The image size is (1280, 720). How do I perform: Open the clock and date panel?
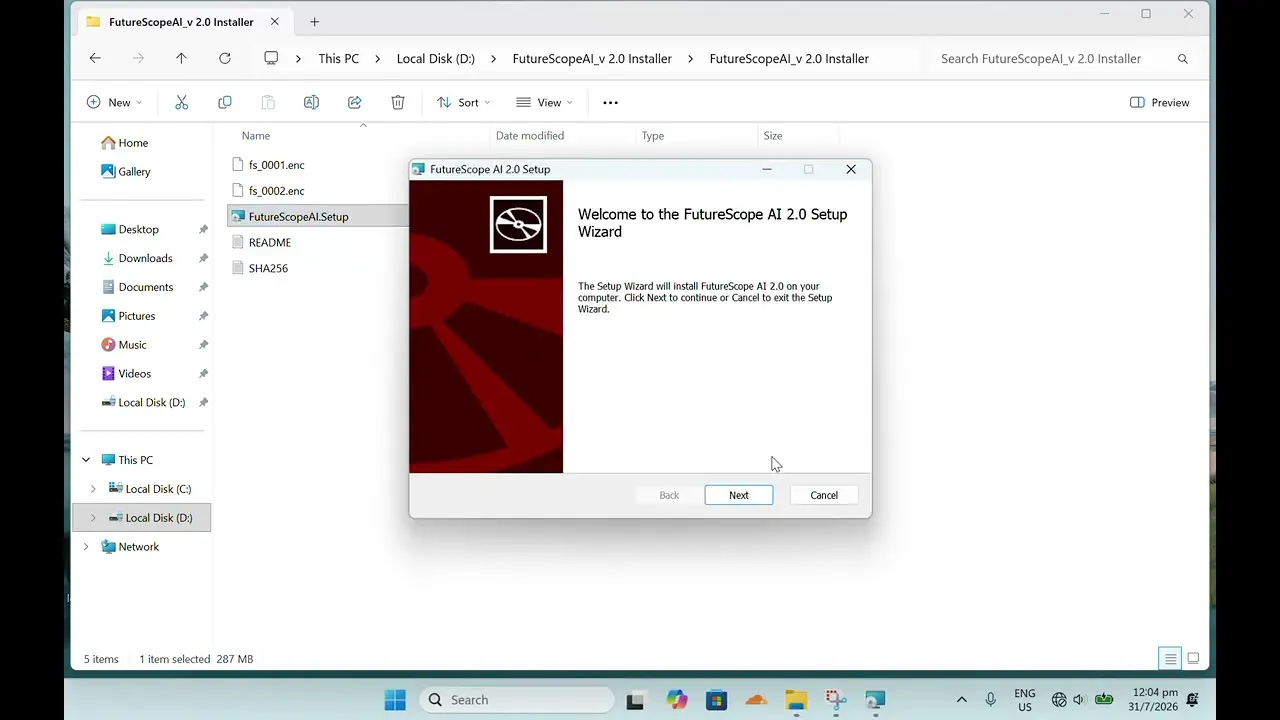pos(1155,699)
